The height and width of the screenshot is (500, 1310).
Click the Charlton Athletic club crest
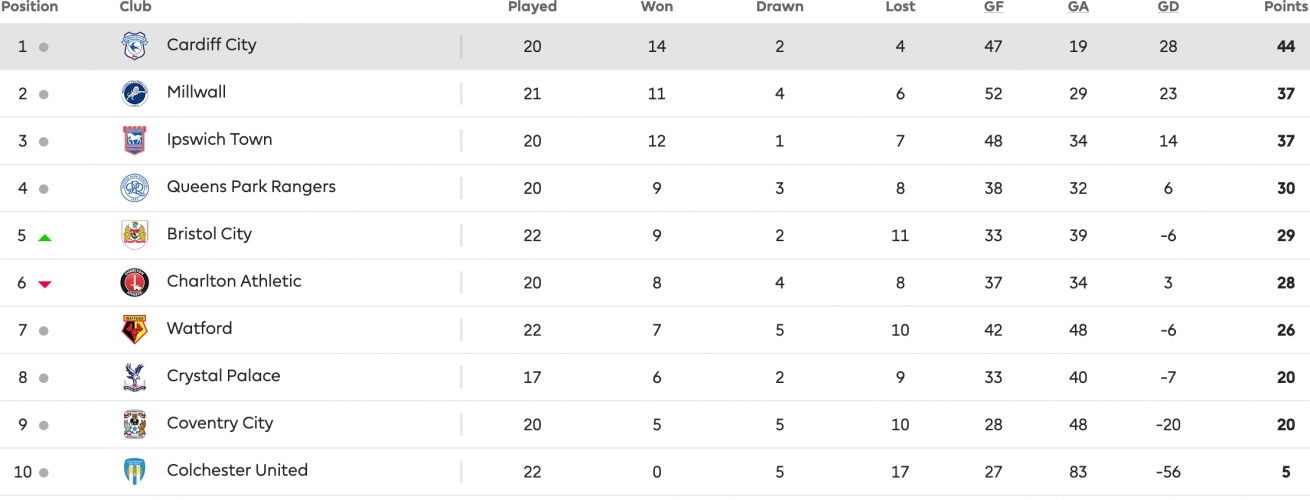coord(134,283)
